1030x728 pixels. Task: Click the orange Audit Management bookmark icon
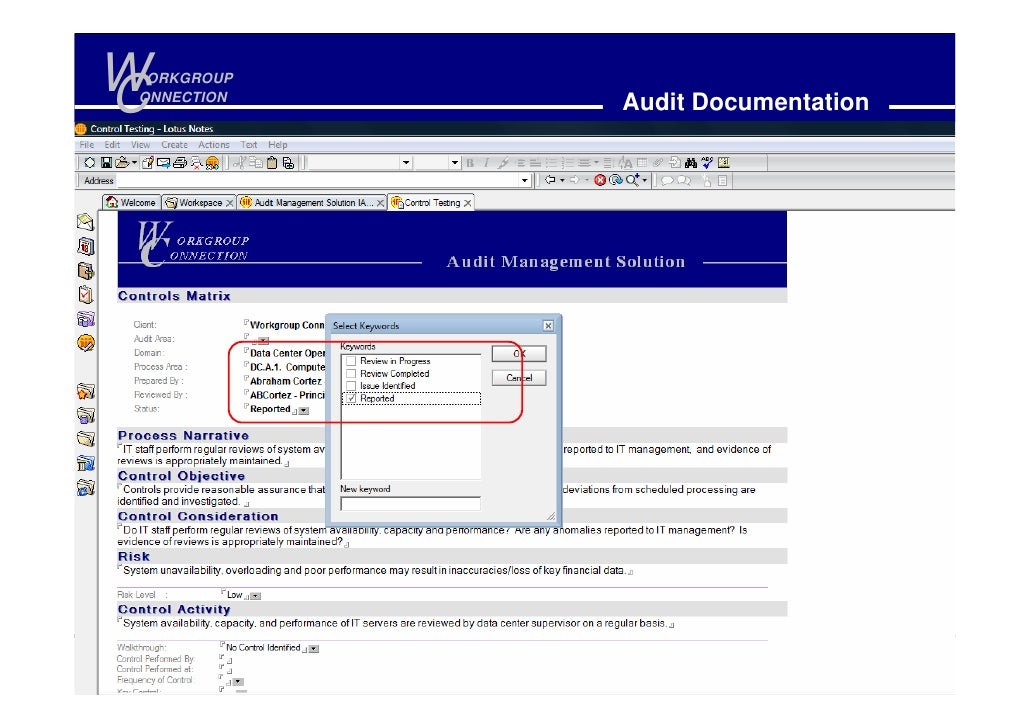point(85,343)
